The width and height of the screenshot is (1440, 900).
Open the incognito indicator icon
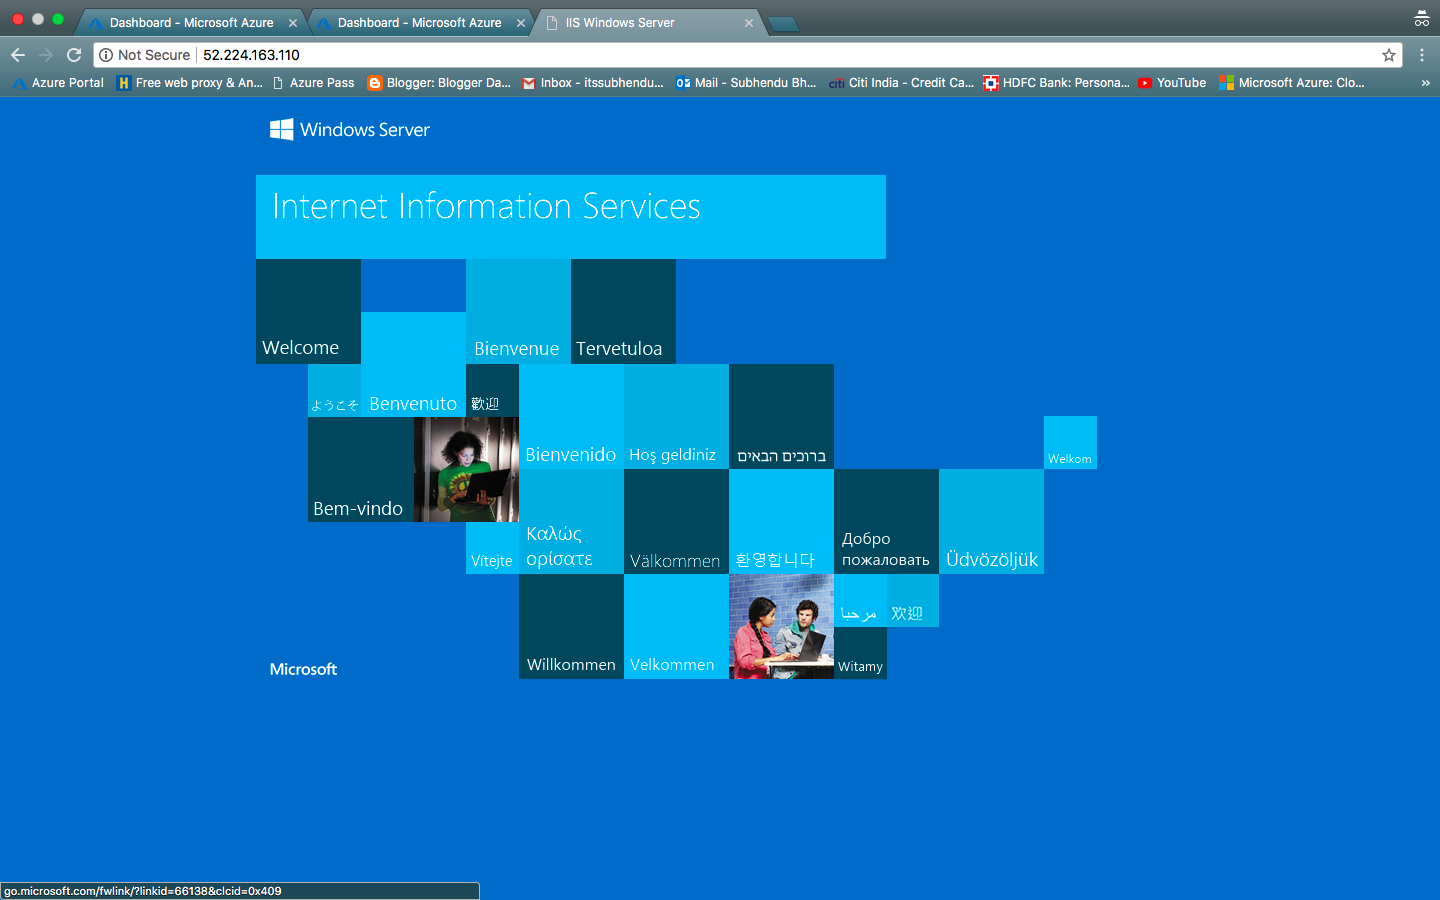[1421, 19]
